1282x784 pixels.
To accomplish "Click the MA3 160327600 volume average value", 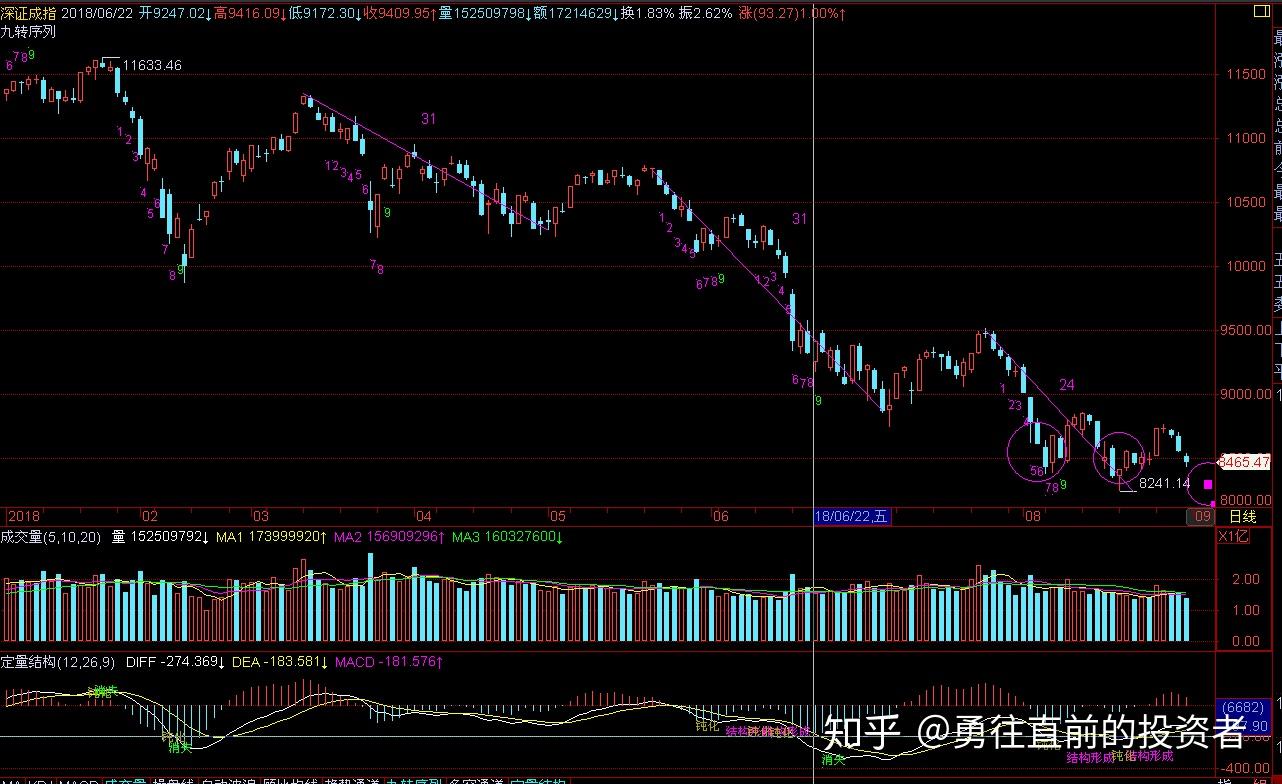I will pyautogui.click(x=505, y=537).
